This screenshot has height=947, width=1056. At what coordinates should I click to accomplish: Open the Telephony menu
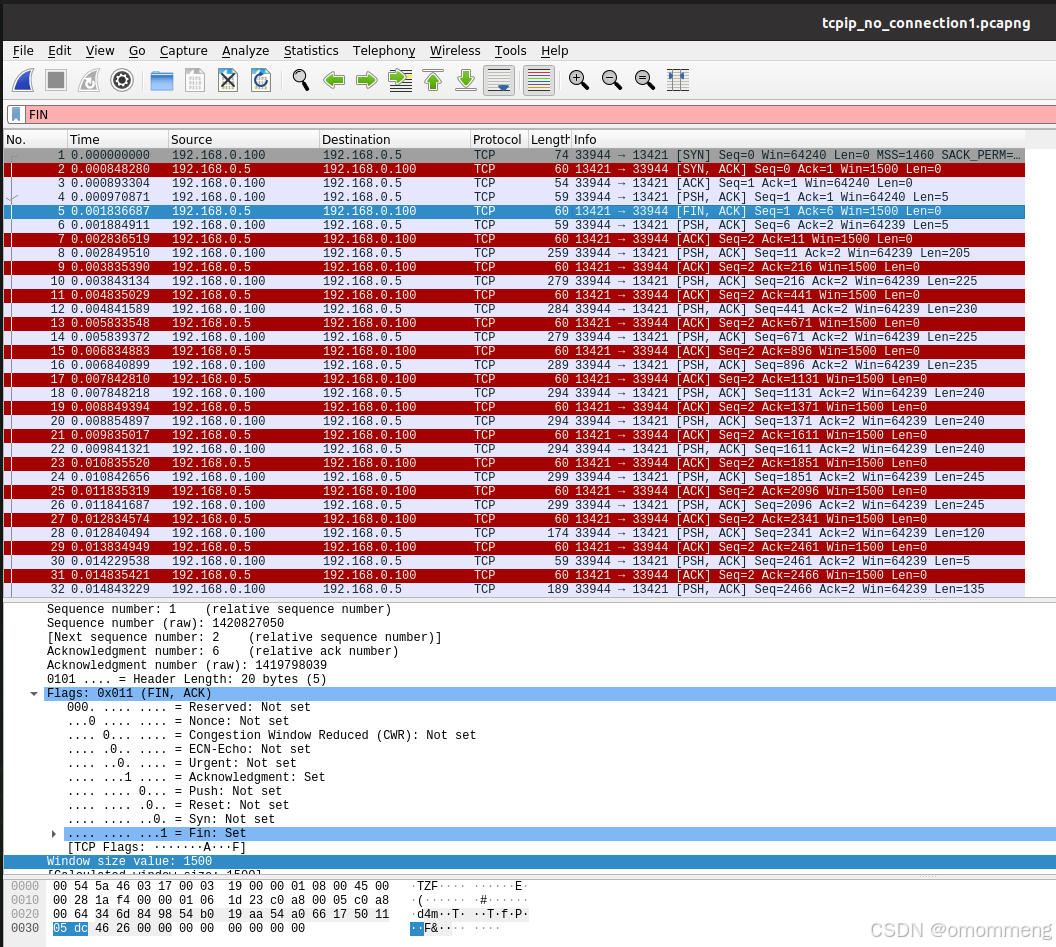click(x=384, y=51)
